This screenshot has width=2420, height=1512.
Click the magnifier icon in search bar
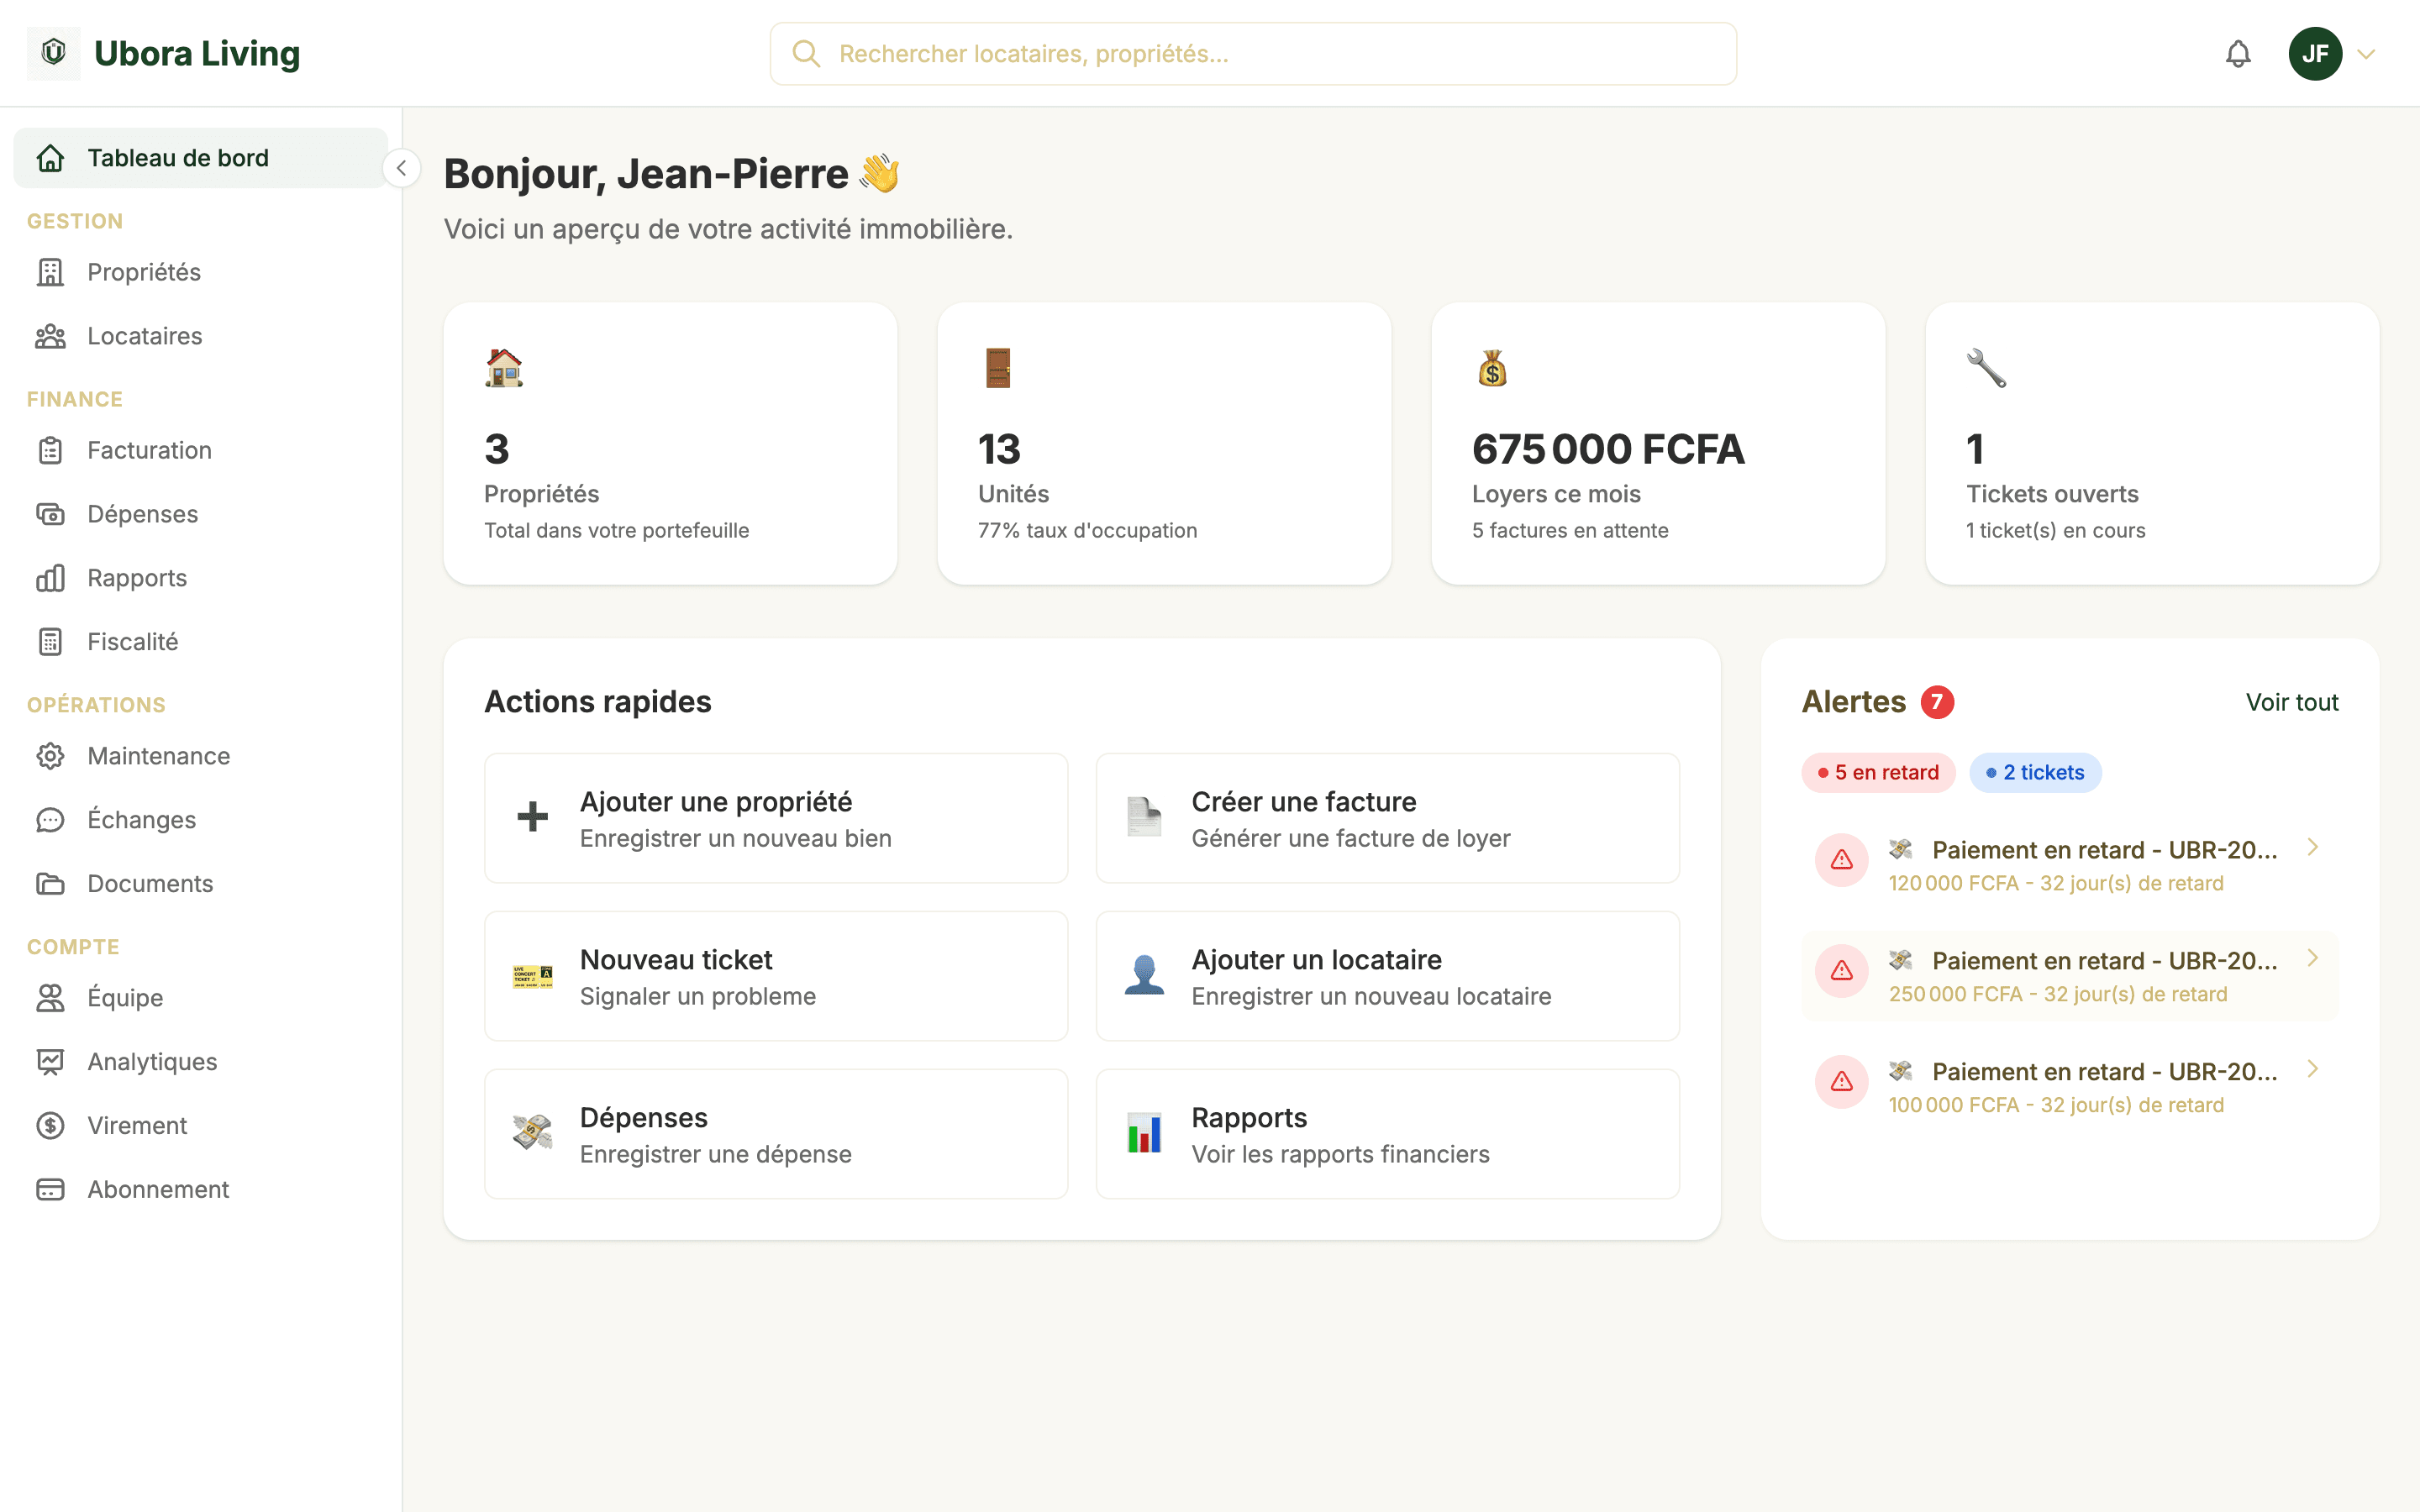(806, 54)
